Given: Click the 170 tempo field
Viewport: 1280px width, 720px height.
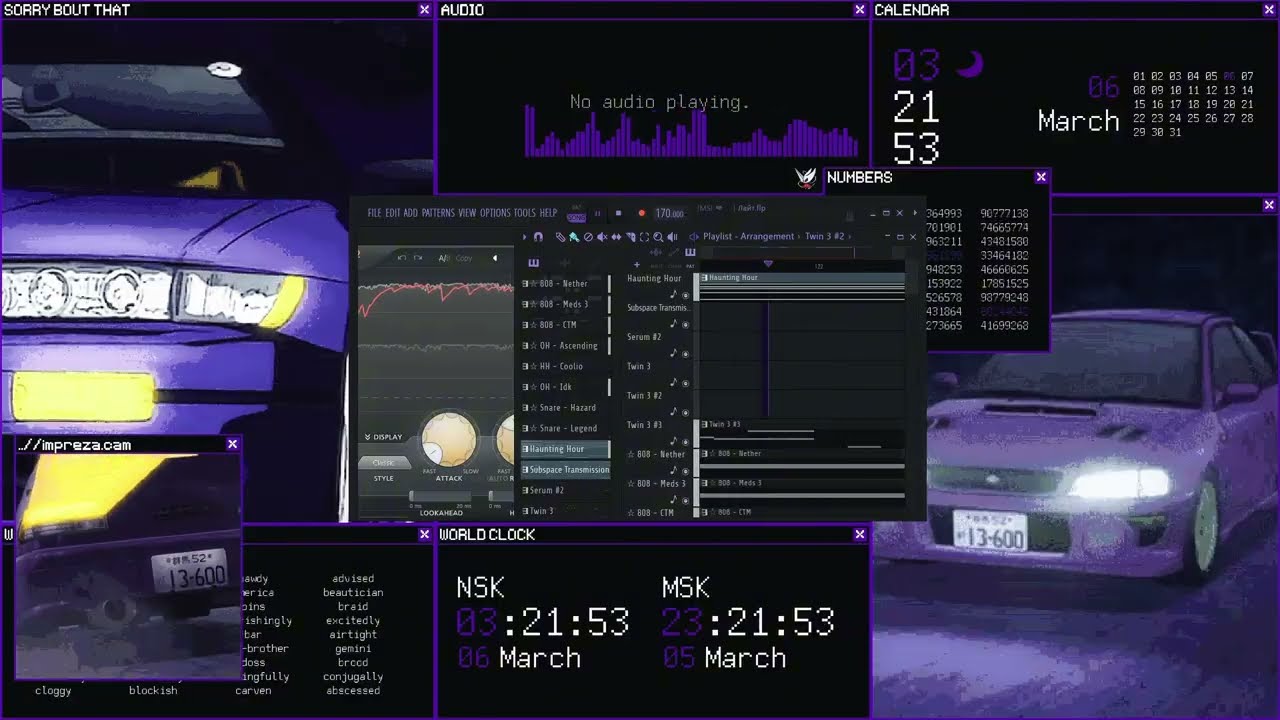Looking at the screenshot, I should tap(669, 213).
